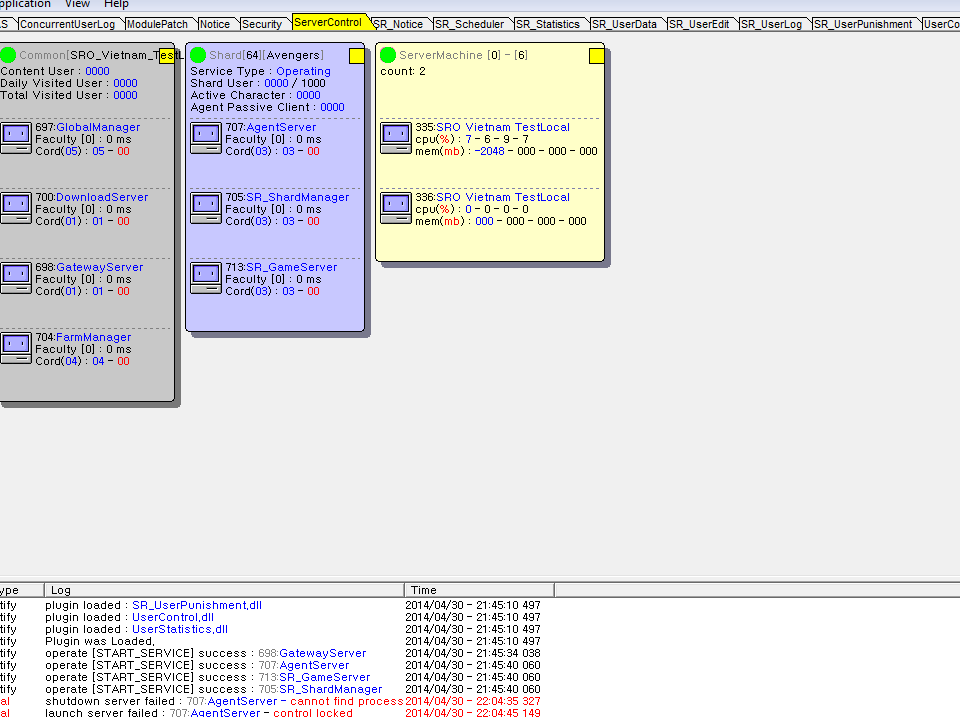Click Agent Passive Client 0000 line
The height and width of the screenshot is (717, 960).
[x=268, y=107]
